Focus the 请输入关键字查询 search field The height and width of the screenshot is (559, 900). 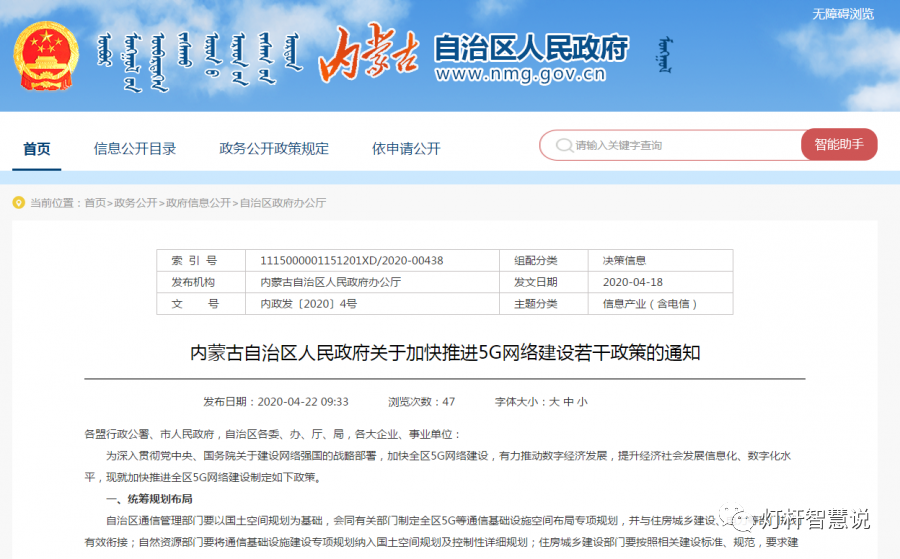670,145
